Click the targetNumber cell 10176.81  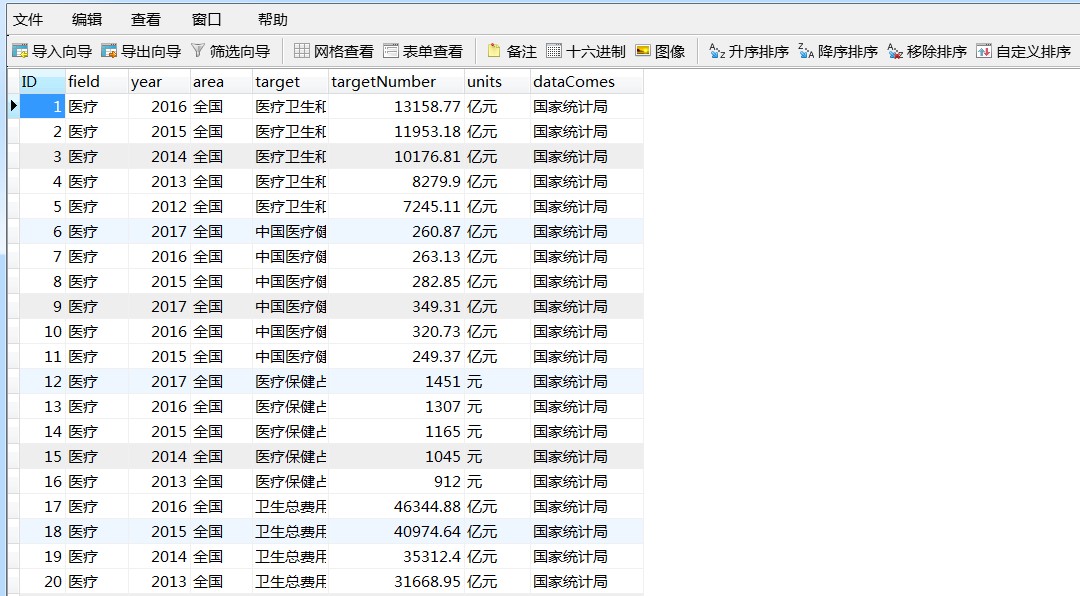[397, 156]
